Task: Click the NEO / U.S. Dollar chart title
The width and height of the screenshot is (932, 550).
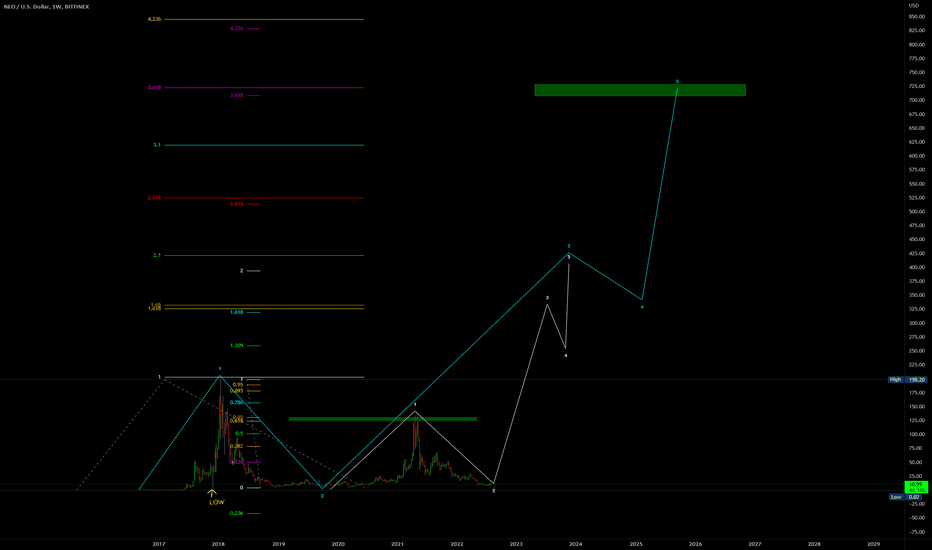Action: point(46,7)
